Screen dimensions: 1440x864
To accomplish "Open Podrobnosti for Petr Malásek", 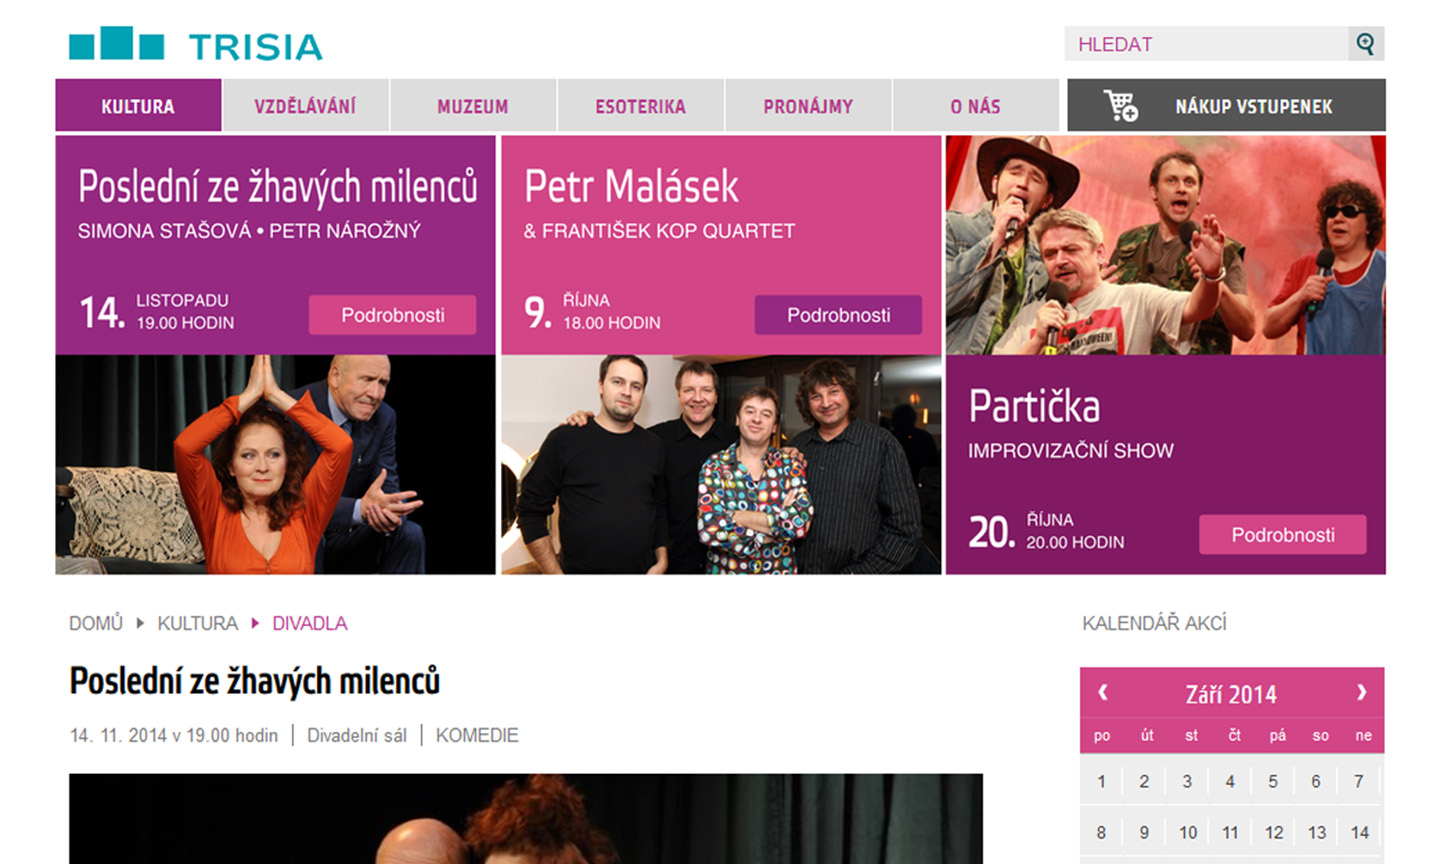I will click(x=838, y=315).
